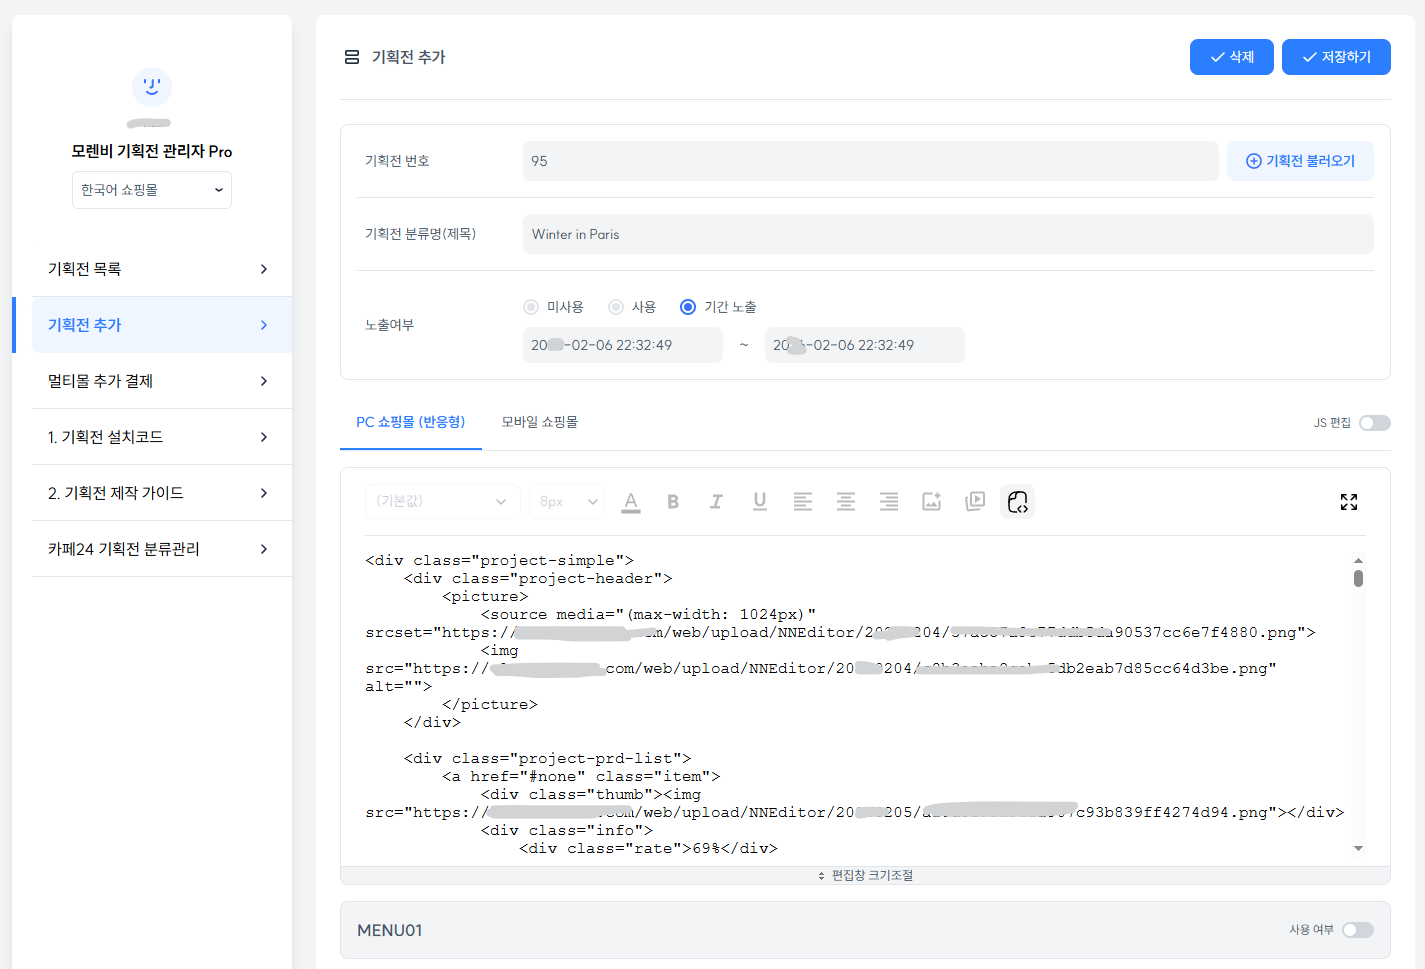Open 기획전 목록 in the sidebar
This screenshot has height=969, width=1425.
pos(157,269)
